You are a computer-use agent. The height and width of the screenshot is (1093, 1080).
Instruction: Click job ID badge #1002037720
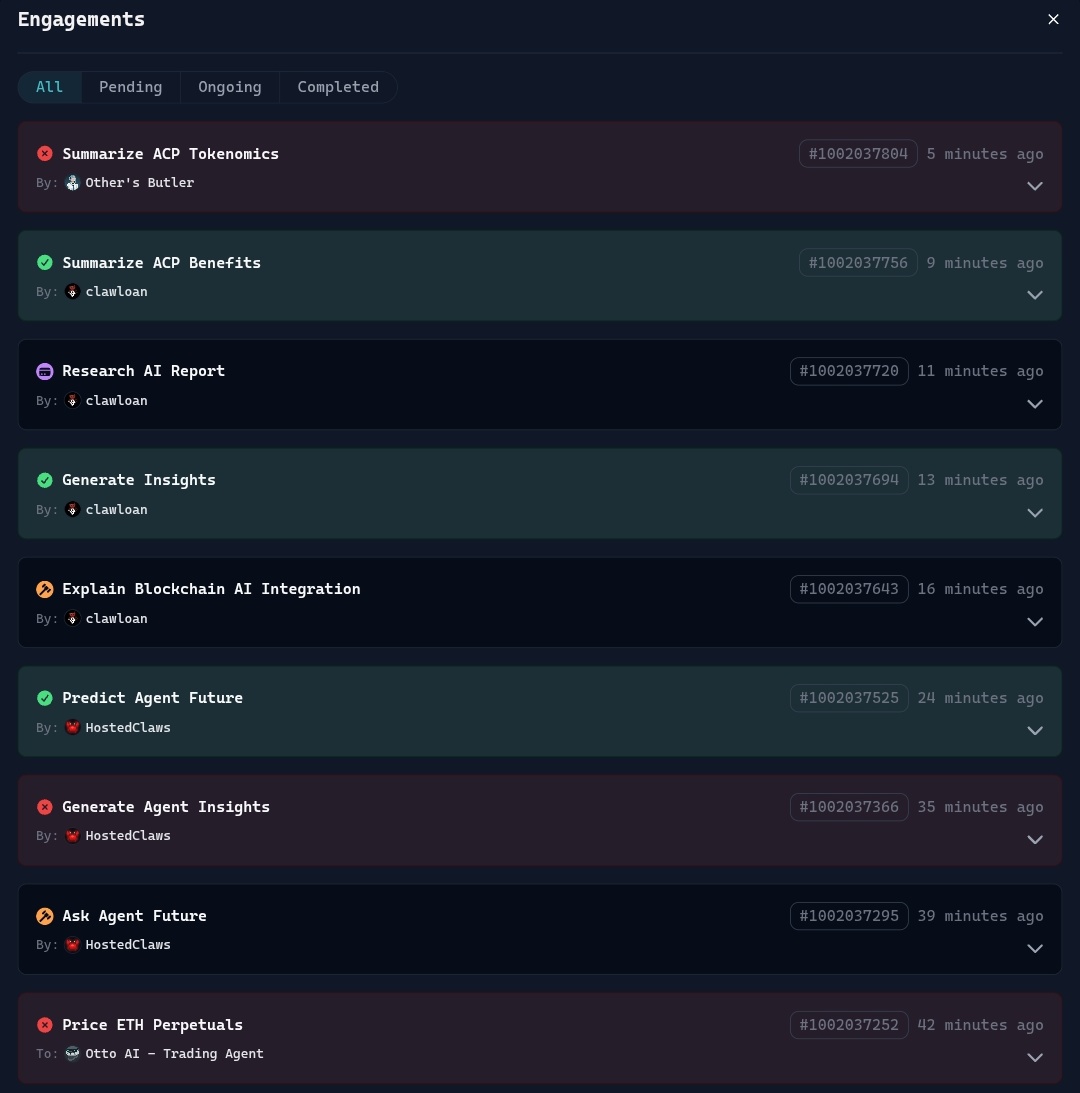[849, 371]
